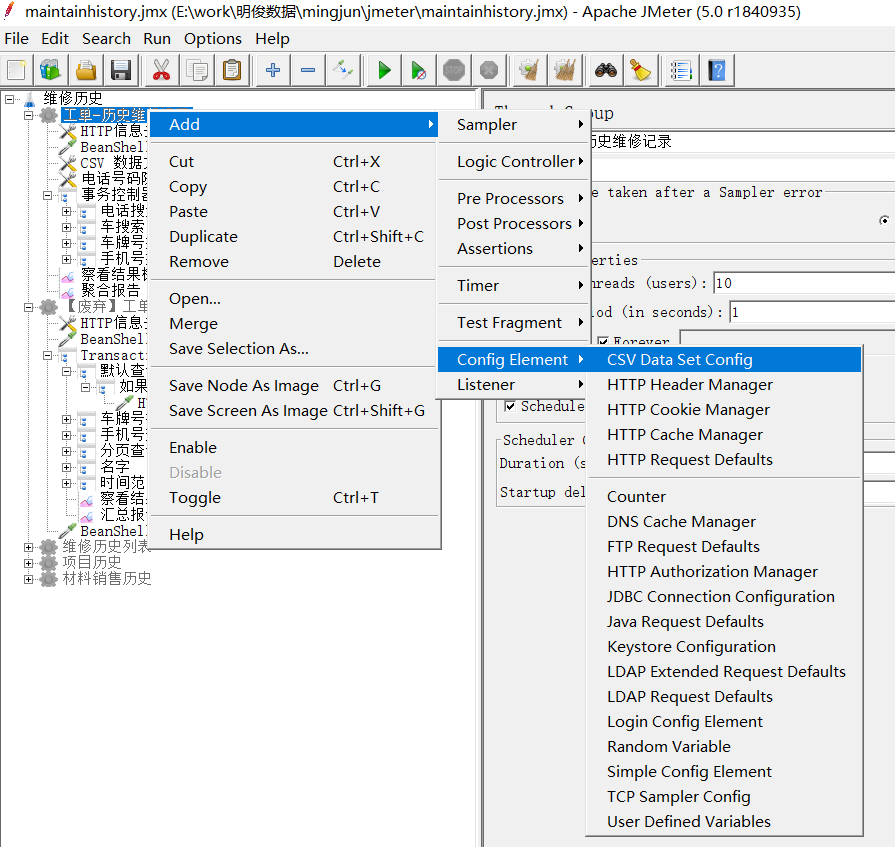This screenshot has height=847, width=895.
Task: Open the Listener submenu
Action: tap(512, 385)
